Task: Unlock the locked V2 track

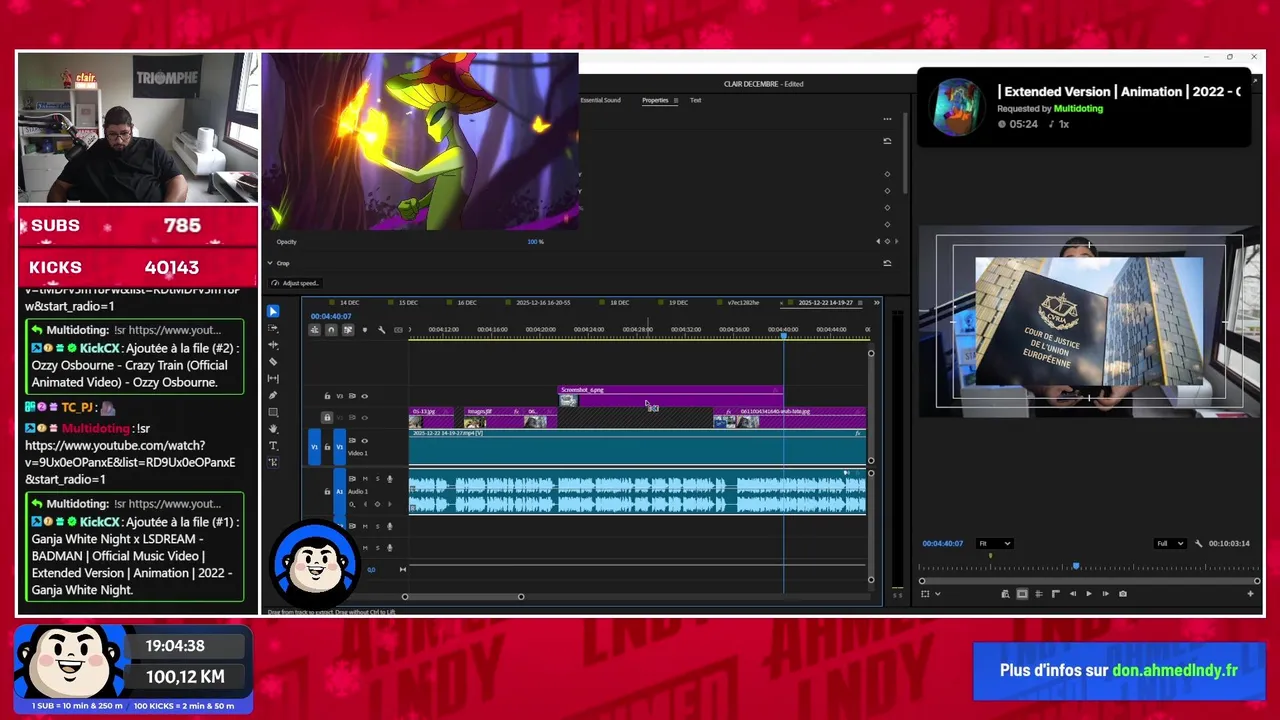Action: point(327,417)
